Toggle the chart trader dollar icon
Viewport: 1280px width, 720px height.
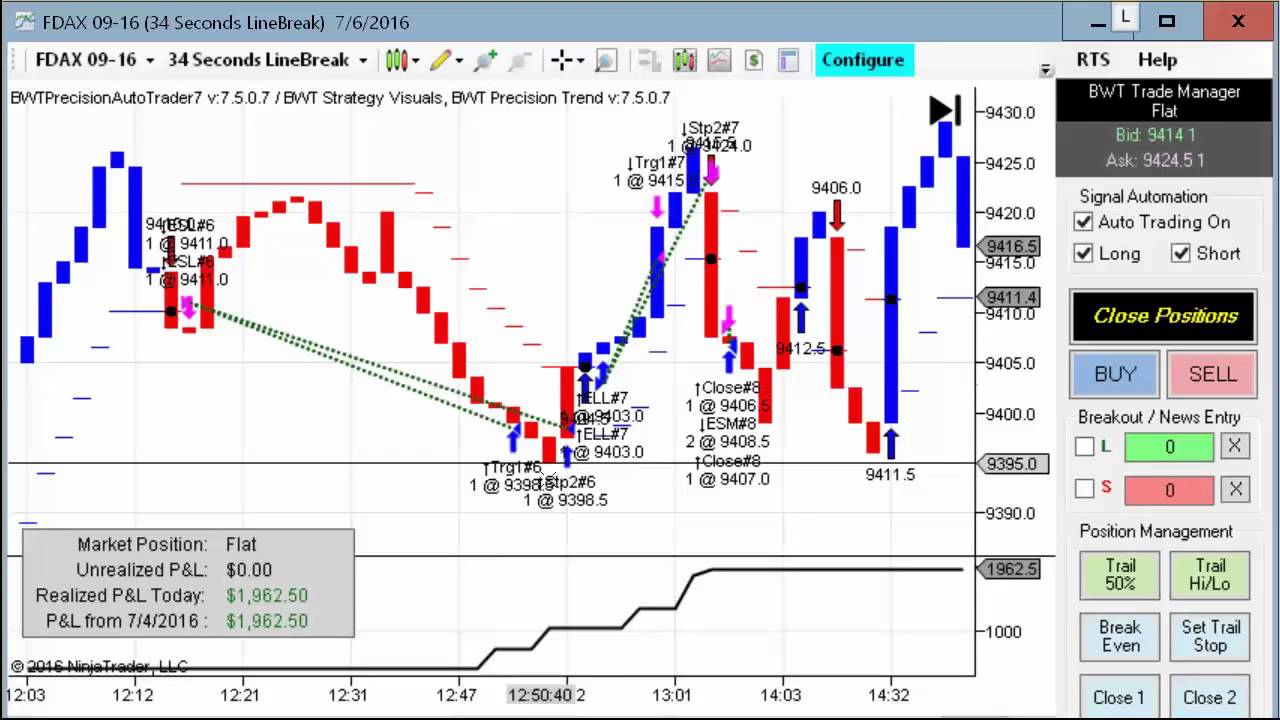(753, 60)
